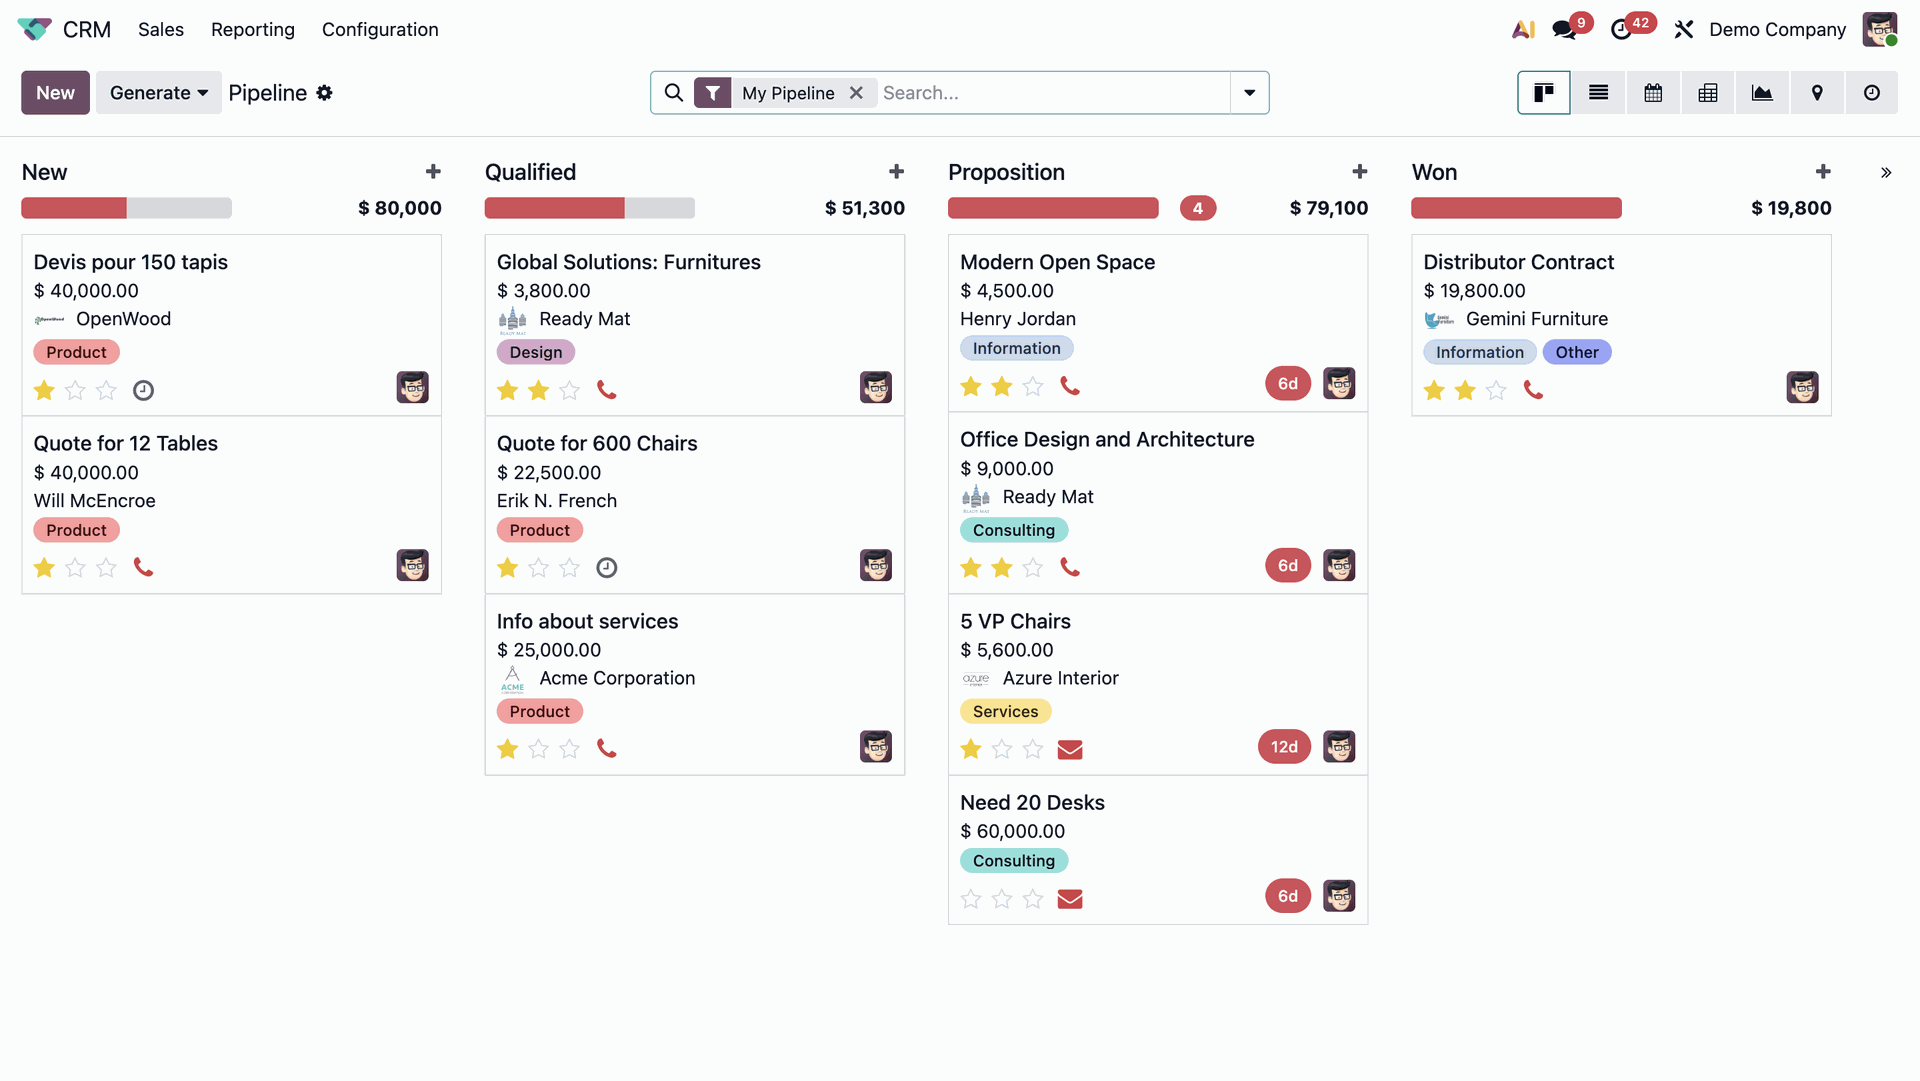Screen dimensions: 1920x1081
Task: Set first star priority on Need 20 Desks
Action: (971, 899)
